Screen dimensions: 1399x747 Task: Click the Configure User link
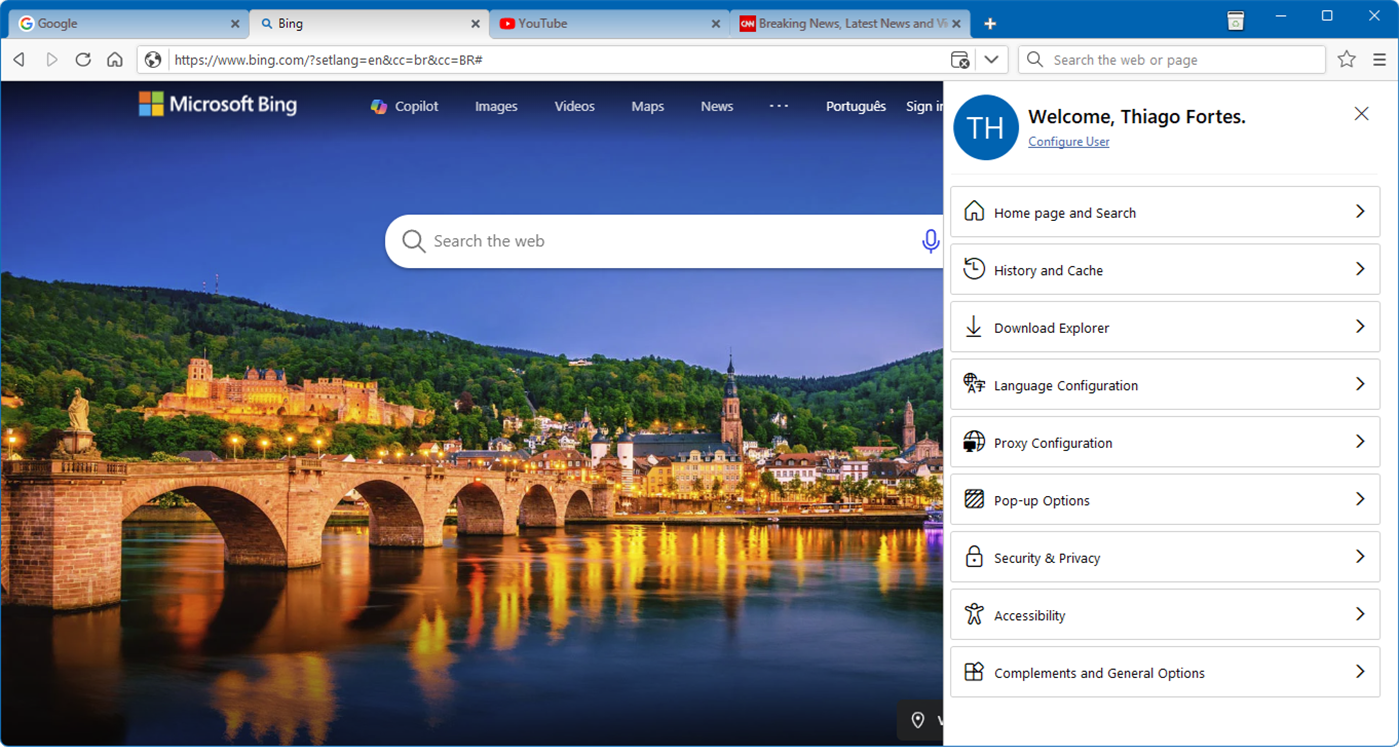(x=1068, y=141)
